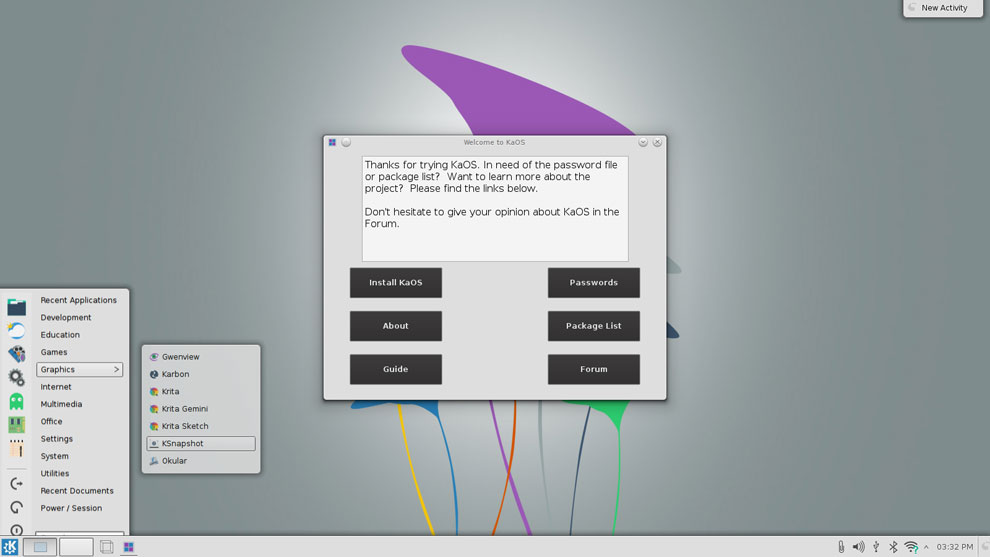Launch the web browser favorite icon
Screen dimensions: 990x557
[16, 330]
